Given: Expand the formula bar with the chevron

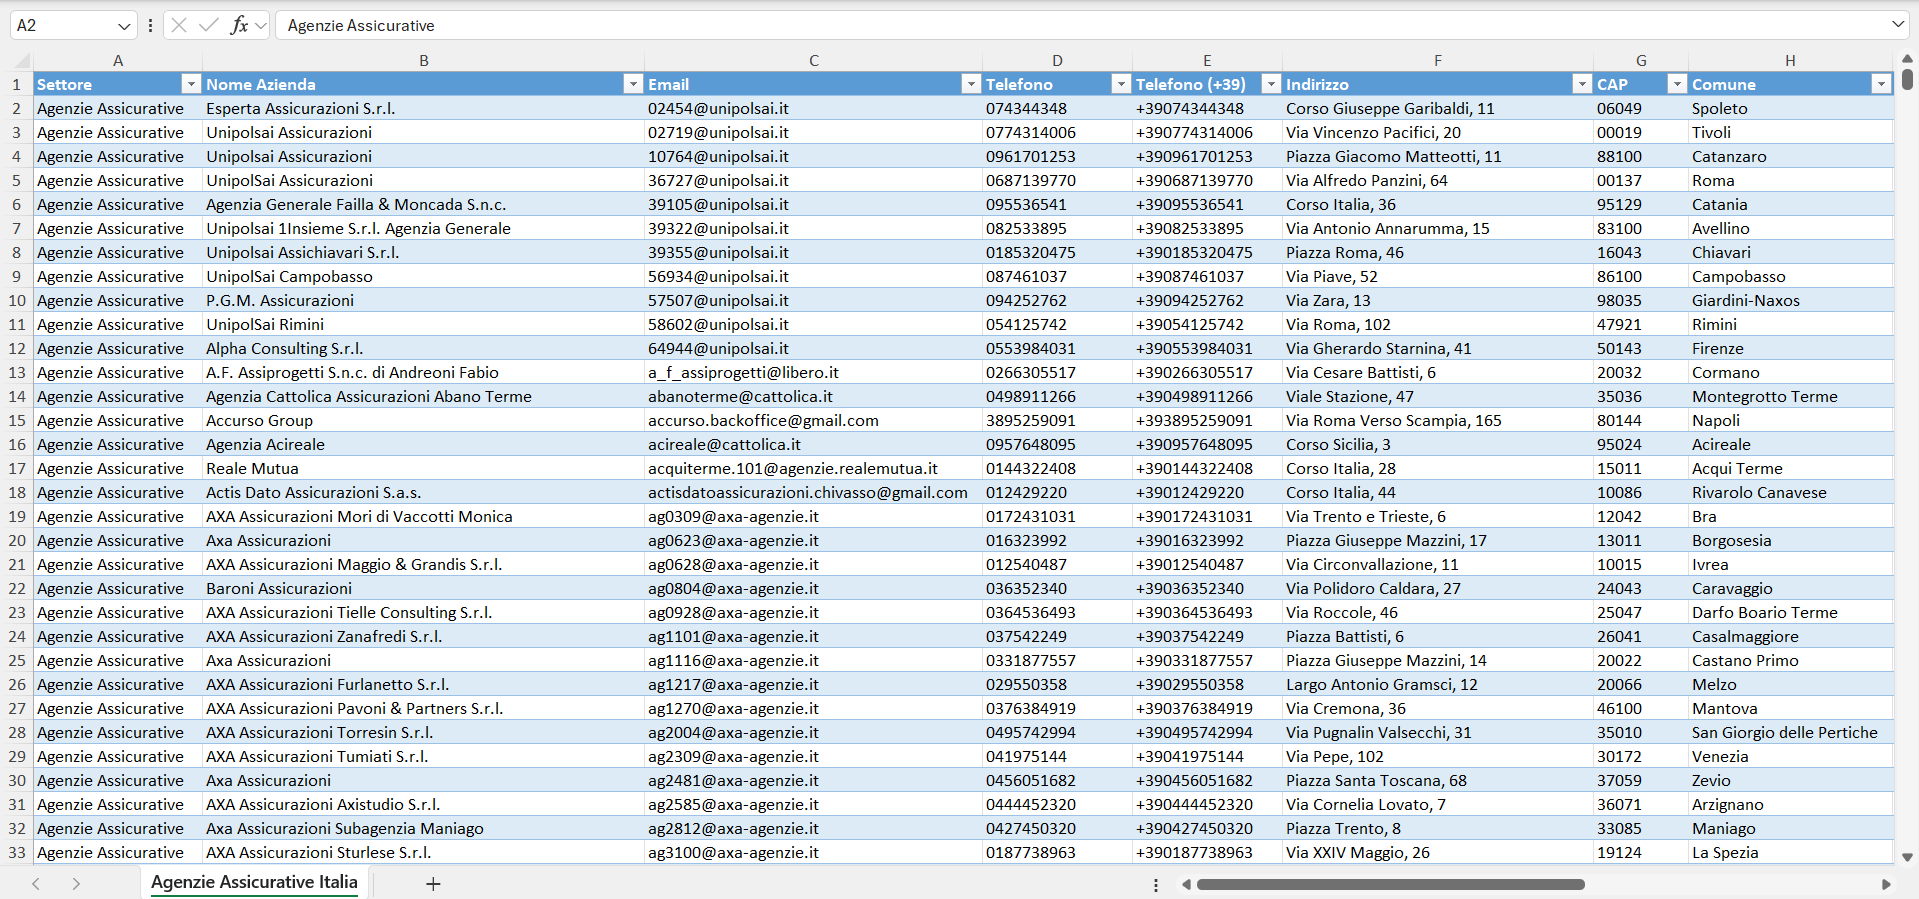Looking at the screenshot, I should pyautogui.click(x=1898, y=24).
